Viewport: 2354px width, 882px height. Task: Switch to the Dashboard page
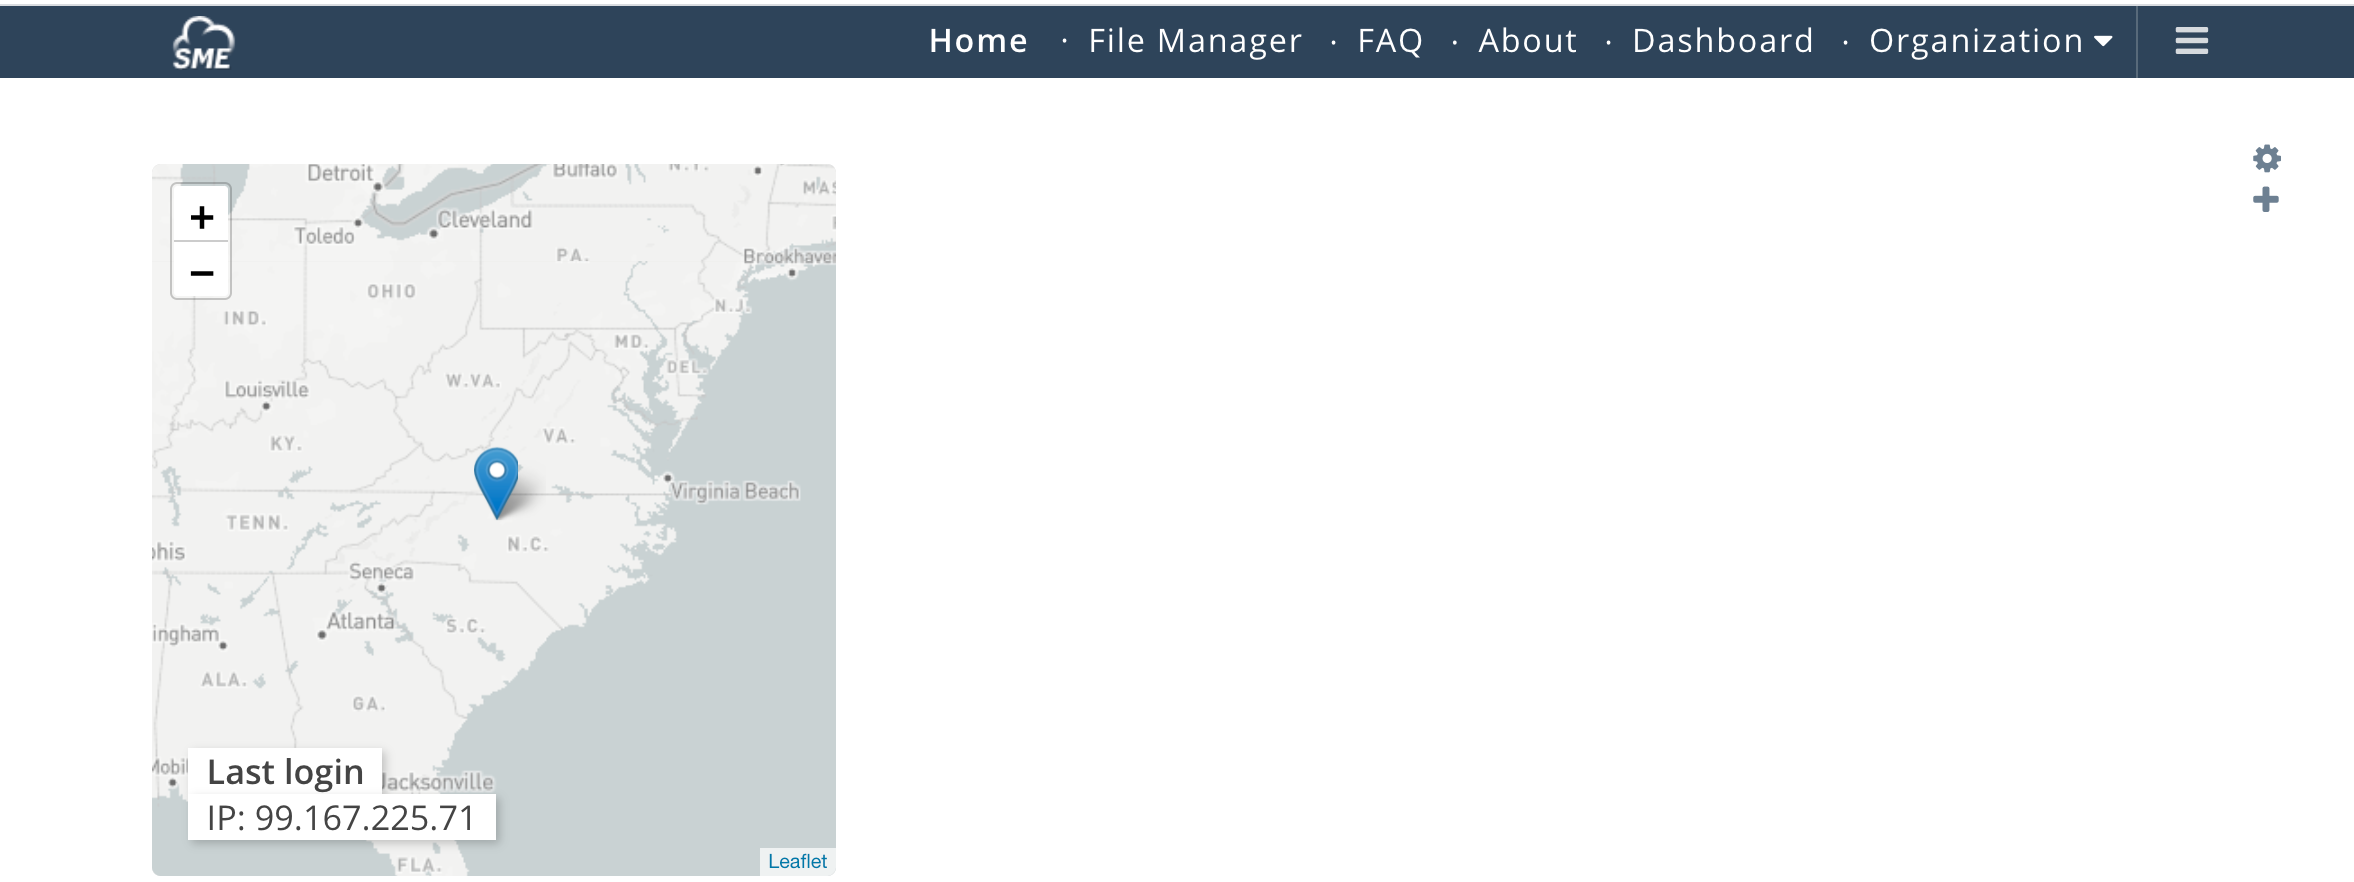(1723, 41)
